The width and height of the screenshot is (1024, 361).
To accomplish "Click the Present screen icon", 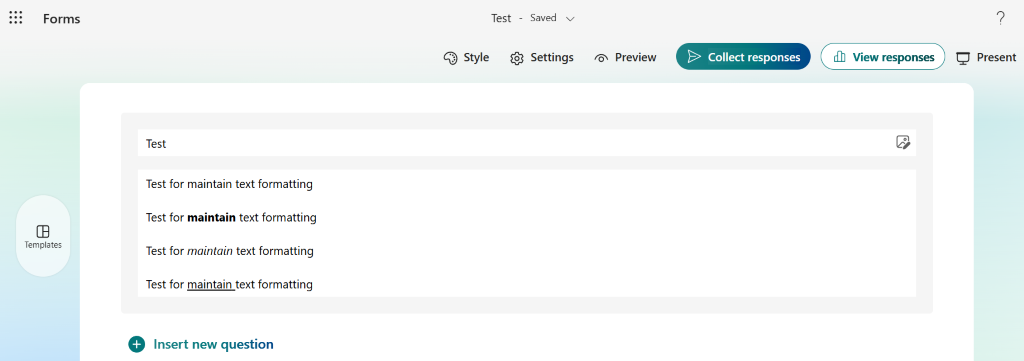I will tap(963, 58).
